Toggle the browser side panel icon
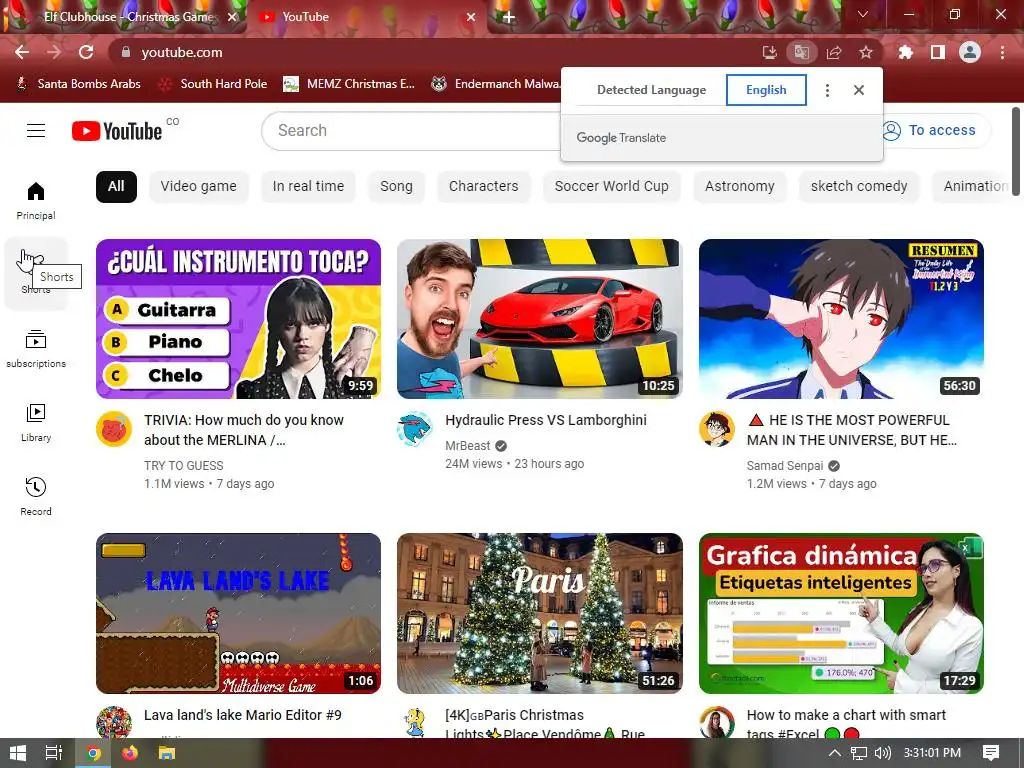 pos(937,52)
